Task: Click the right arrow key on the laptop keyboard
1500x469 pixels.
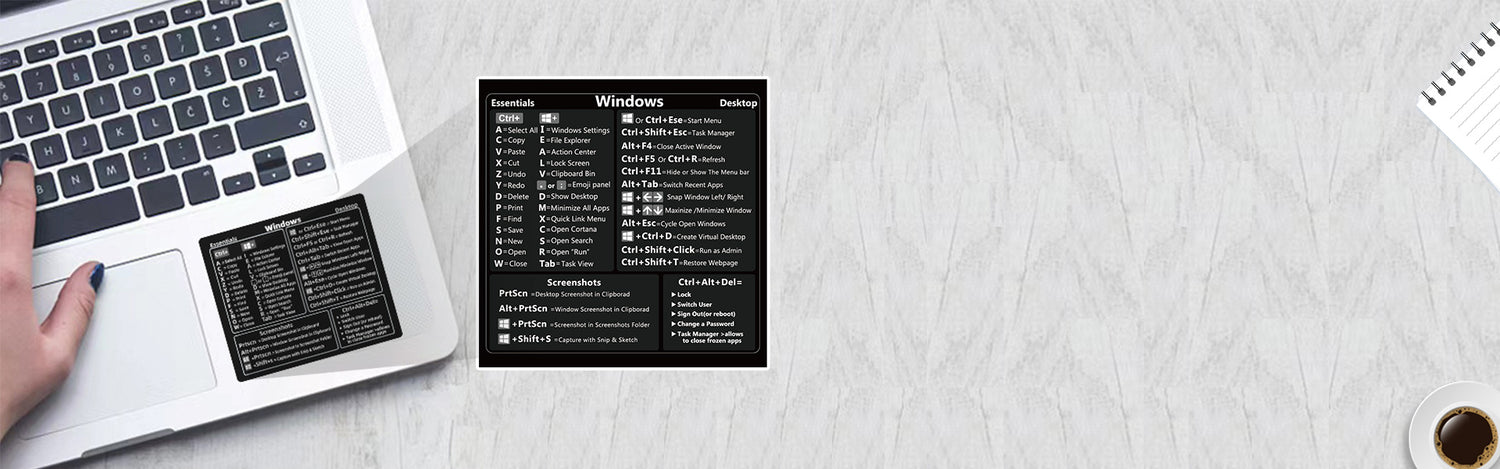Action: pyautogui.click(x=309, y=165)
